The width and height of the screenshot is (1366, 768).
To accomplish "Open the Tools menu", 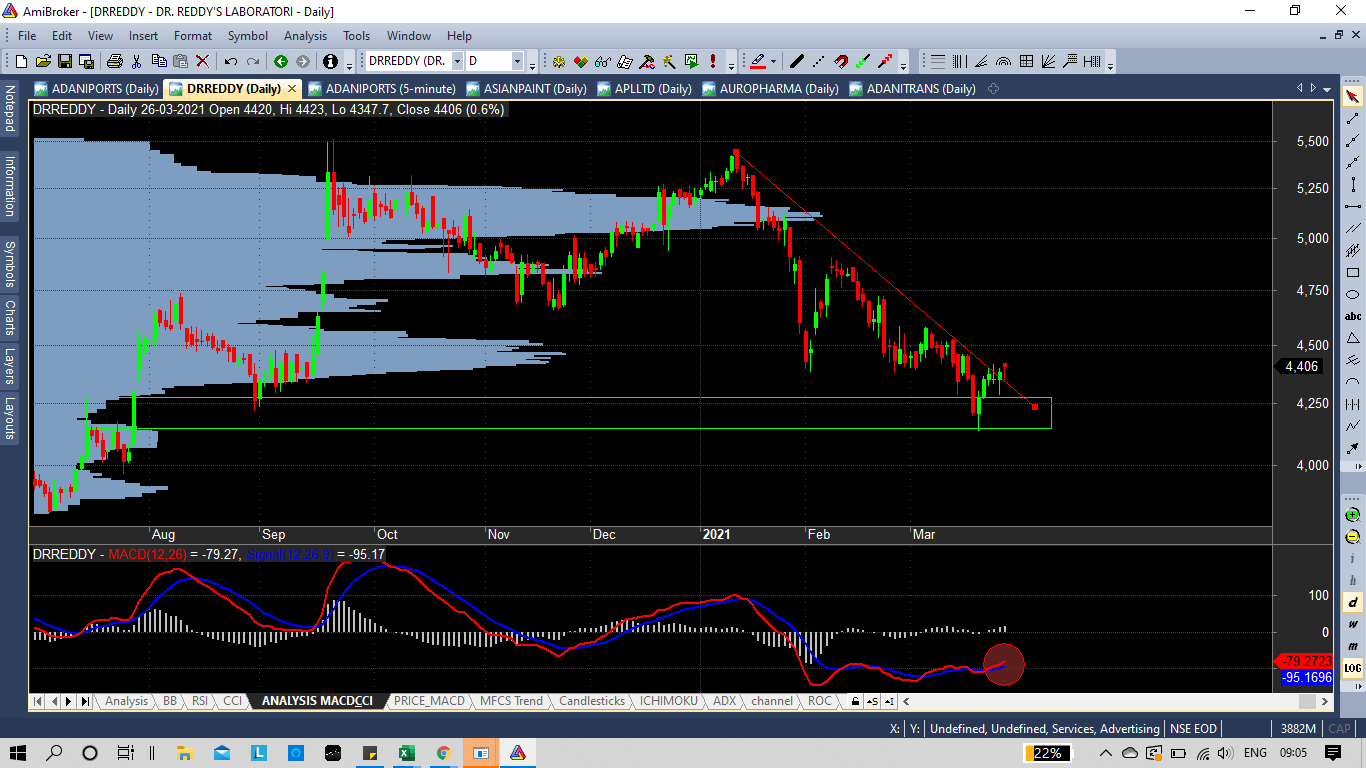I will click(356, 35).
